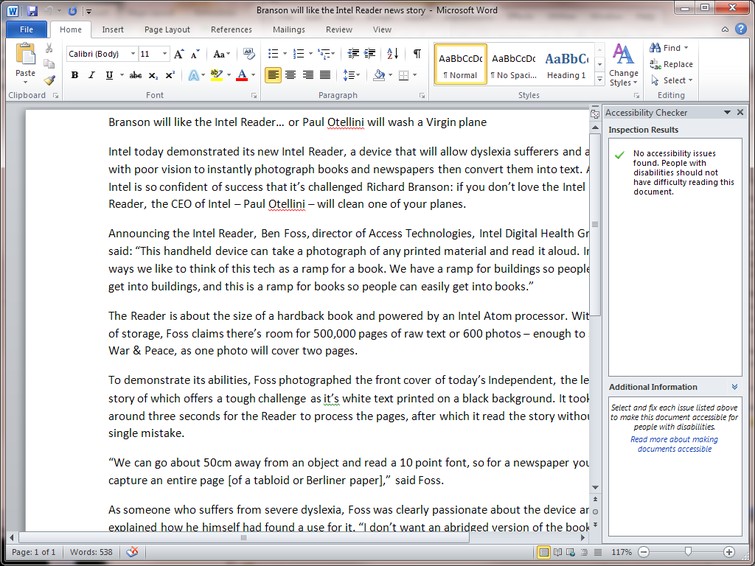Toggle Underline formatting
This screenshot has width=755, height=566.
(x=109, y=75)
